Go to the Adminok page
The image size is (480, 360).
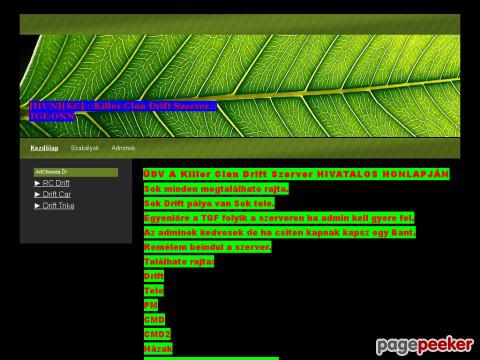pyautogui.click(x=123, y=148)
